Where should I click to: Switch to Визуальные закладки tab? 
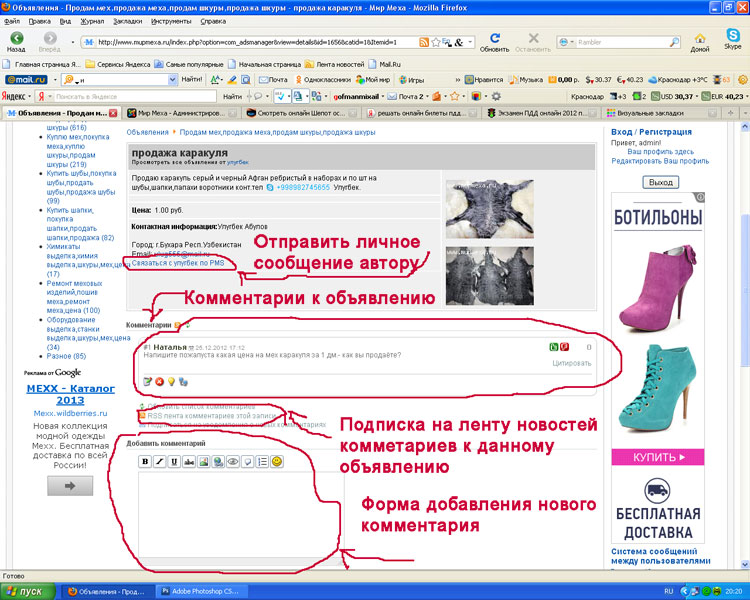[x=662, y=113]
